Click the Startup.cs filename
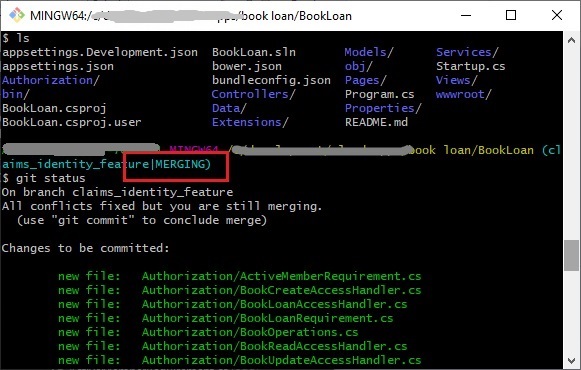Screen dimensions: 581x370 pyautogui.click(x=471, y=67)
